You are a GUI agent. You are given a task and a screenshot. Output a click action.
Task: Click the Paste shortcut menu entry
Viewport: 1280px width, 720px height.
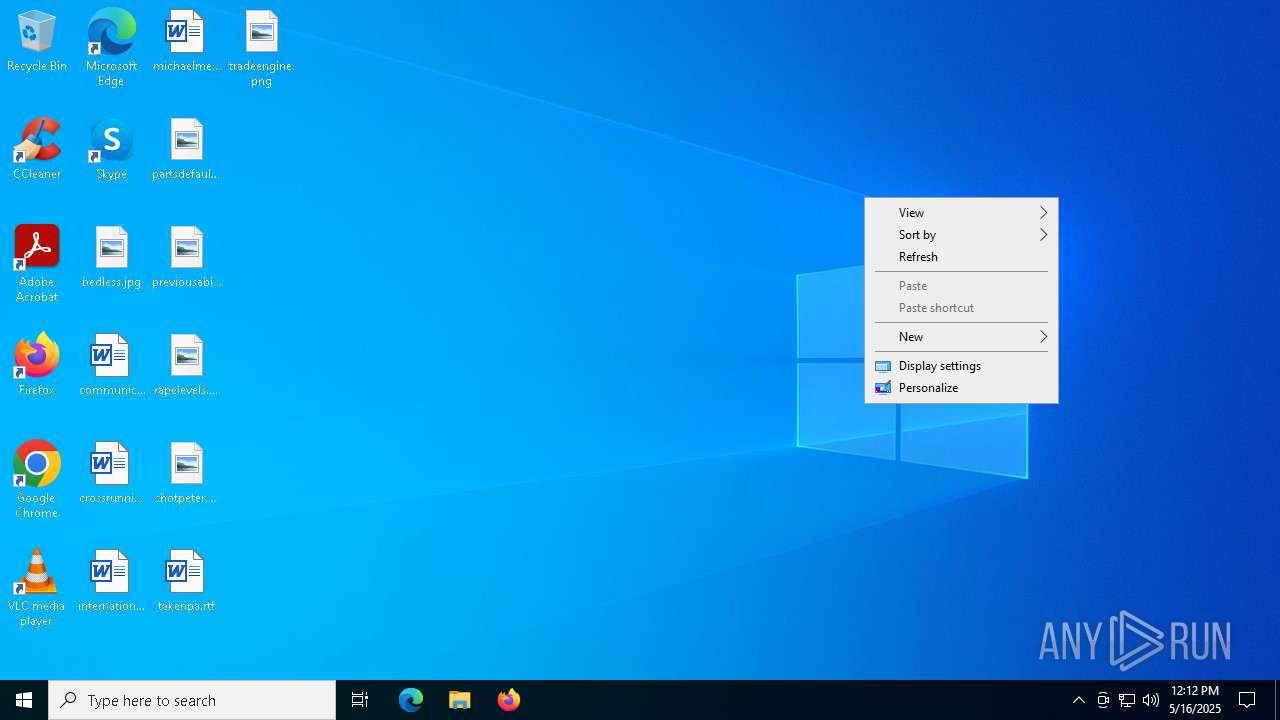tap(961, 308)
